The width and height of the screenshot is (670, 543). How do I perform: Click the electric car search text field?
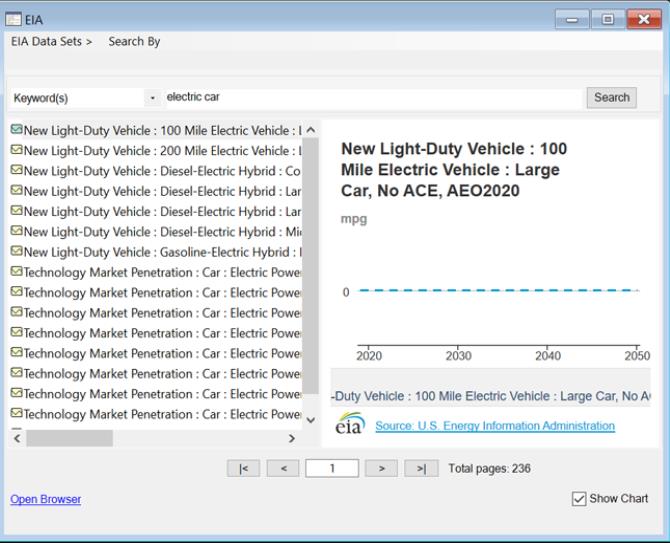click(373, 97)
